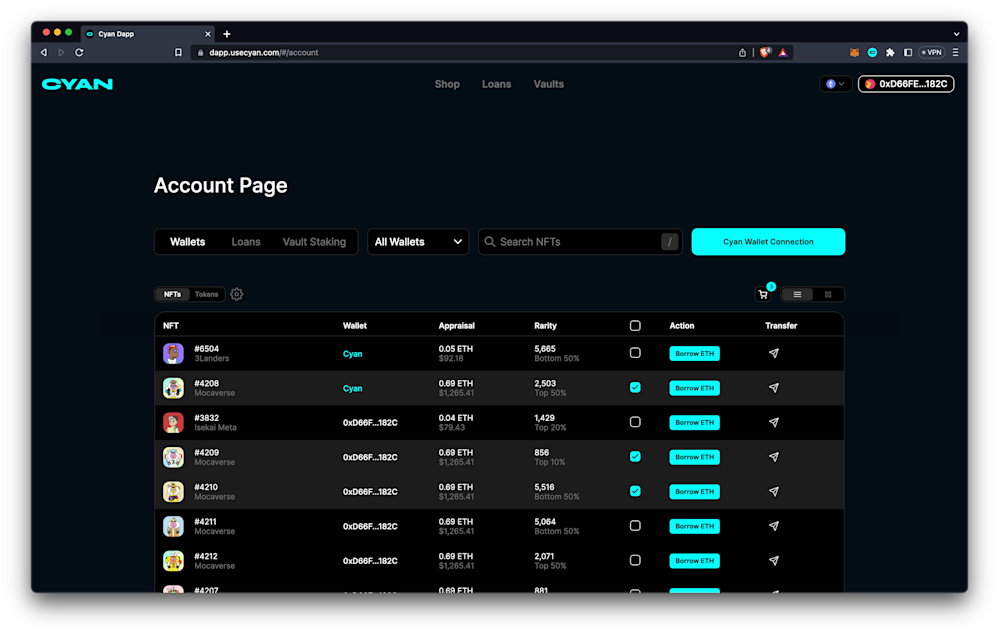
Task: Borrow ETH against #4212 Mocaverse
Action: (x=694, y=561)
